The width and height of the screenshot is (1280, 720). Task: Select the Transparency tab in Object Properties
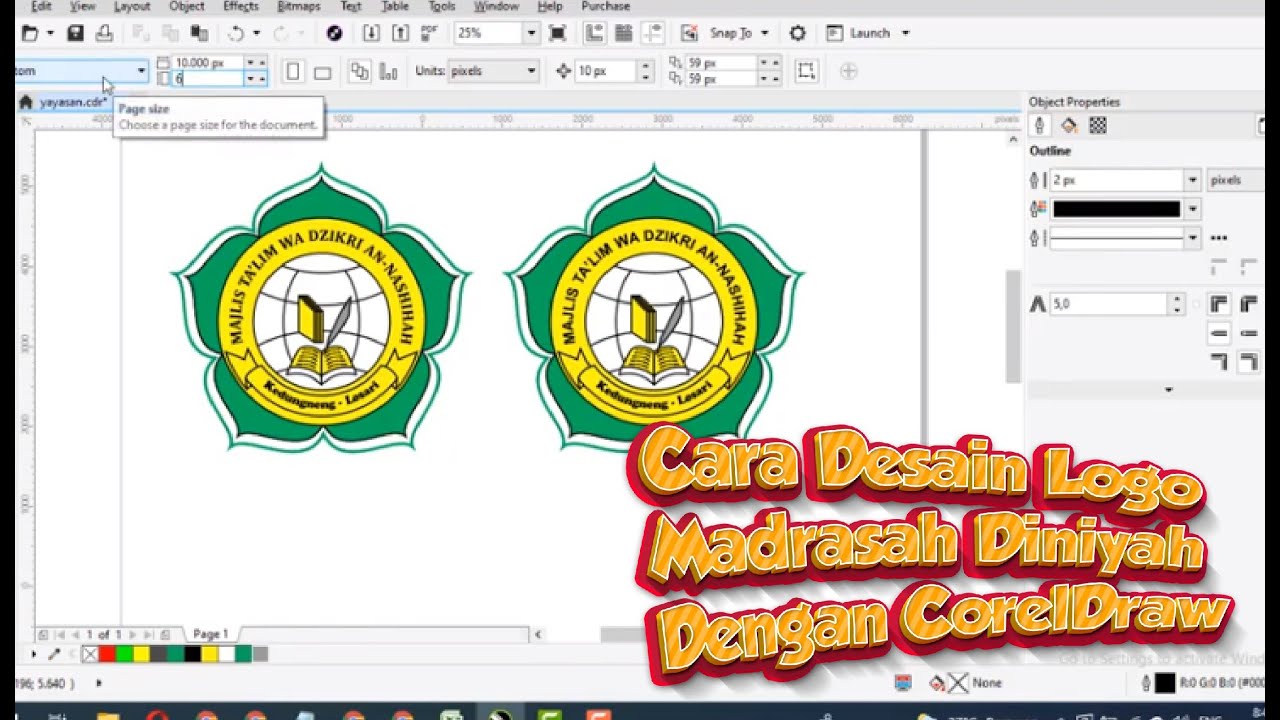click(1097, 125)
